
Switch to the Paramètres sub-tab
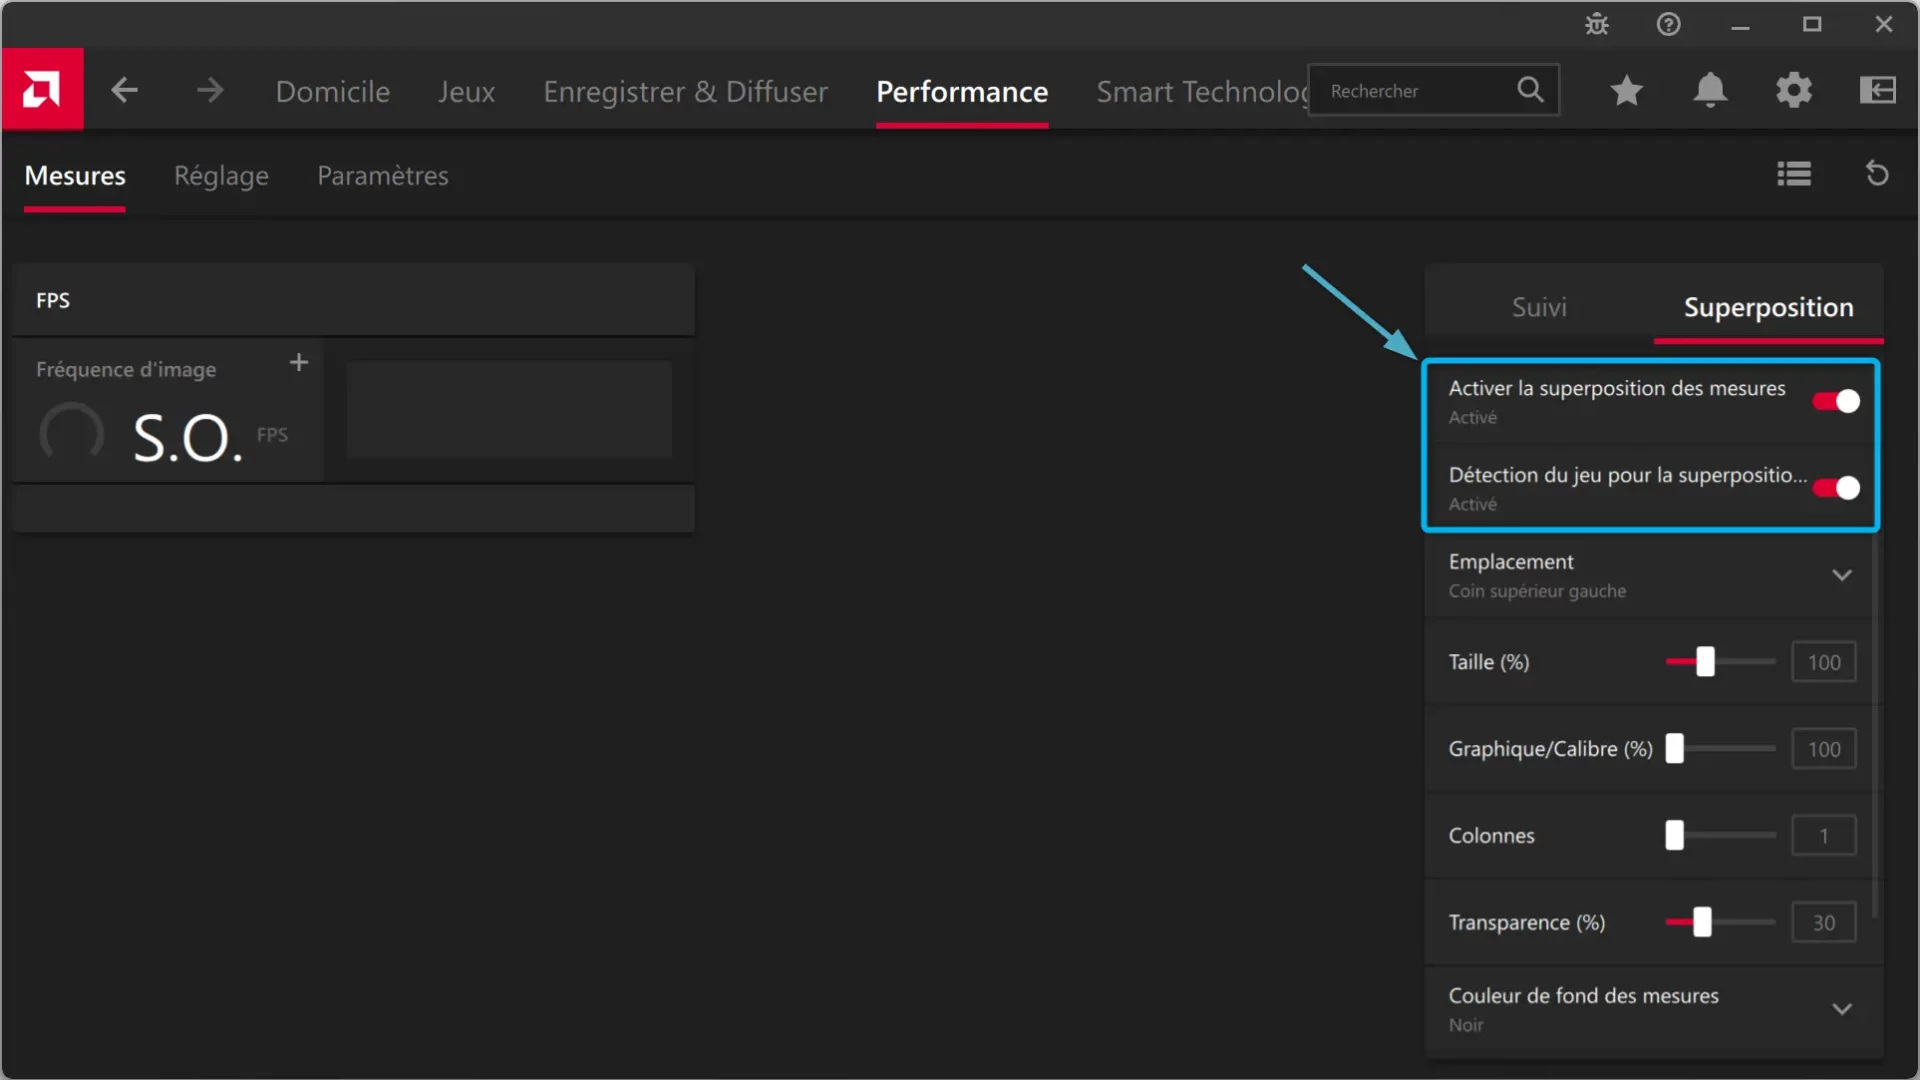(x=383, y=175)
